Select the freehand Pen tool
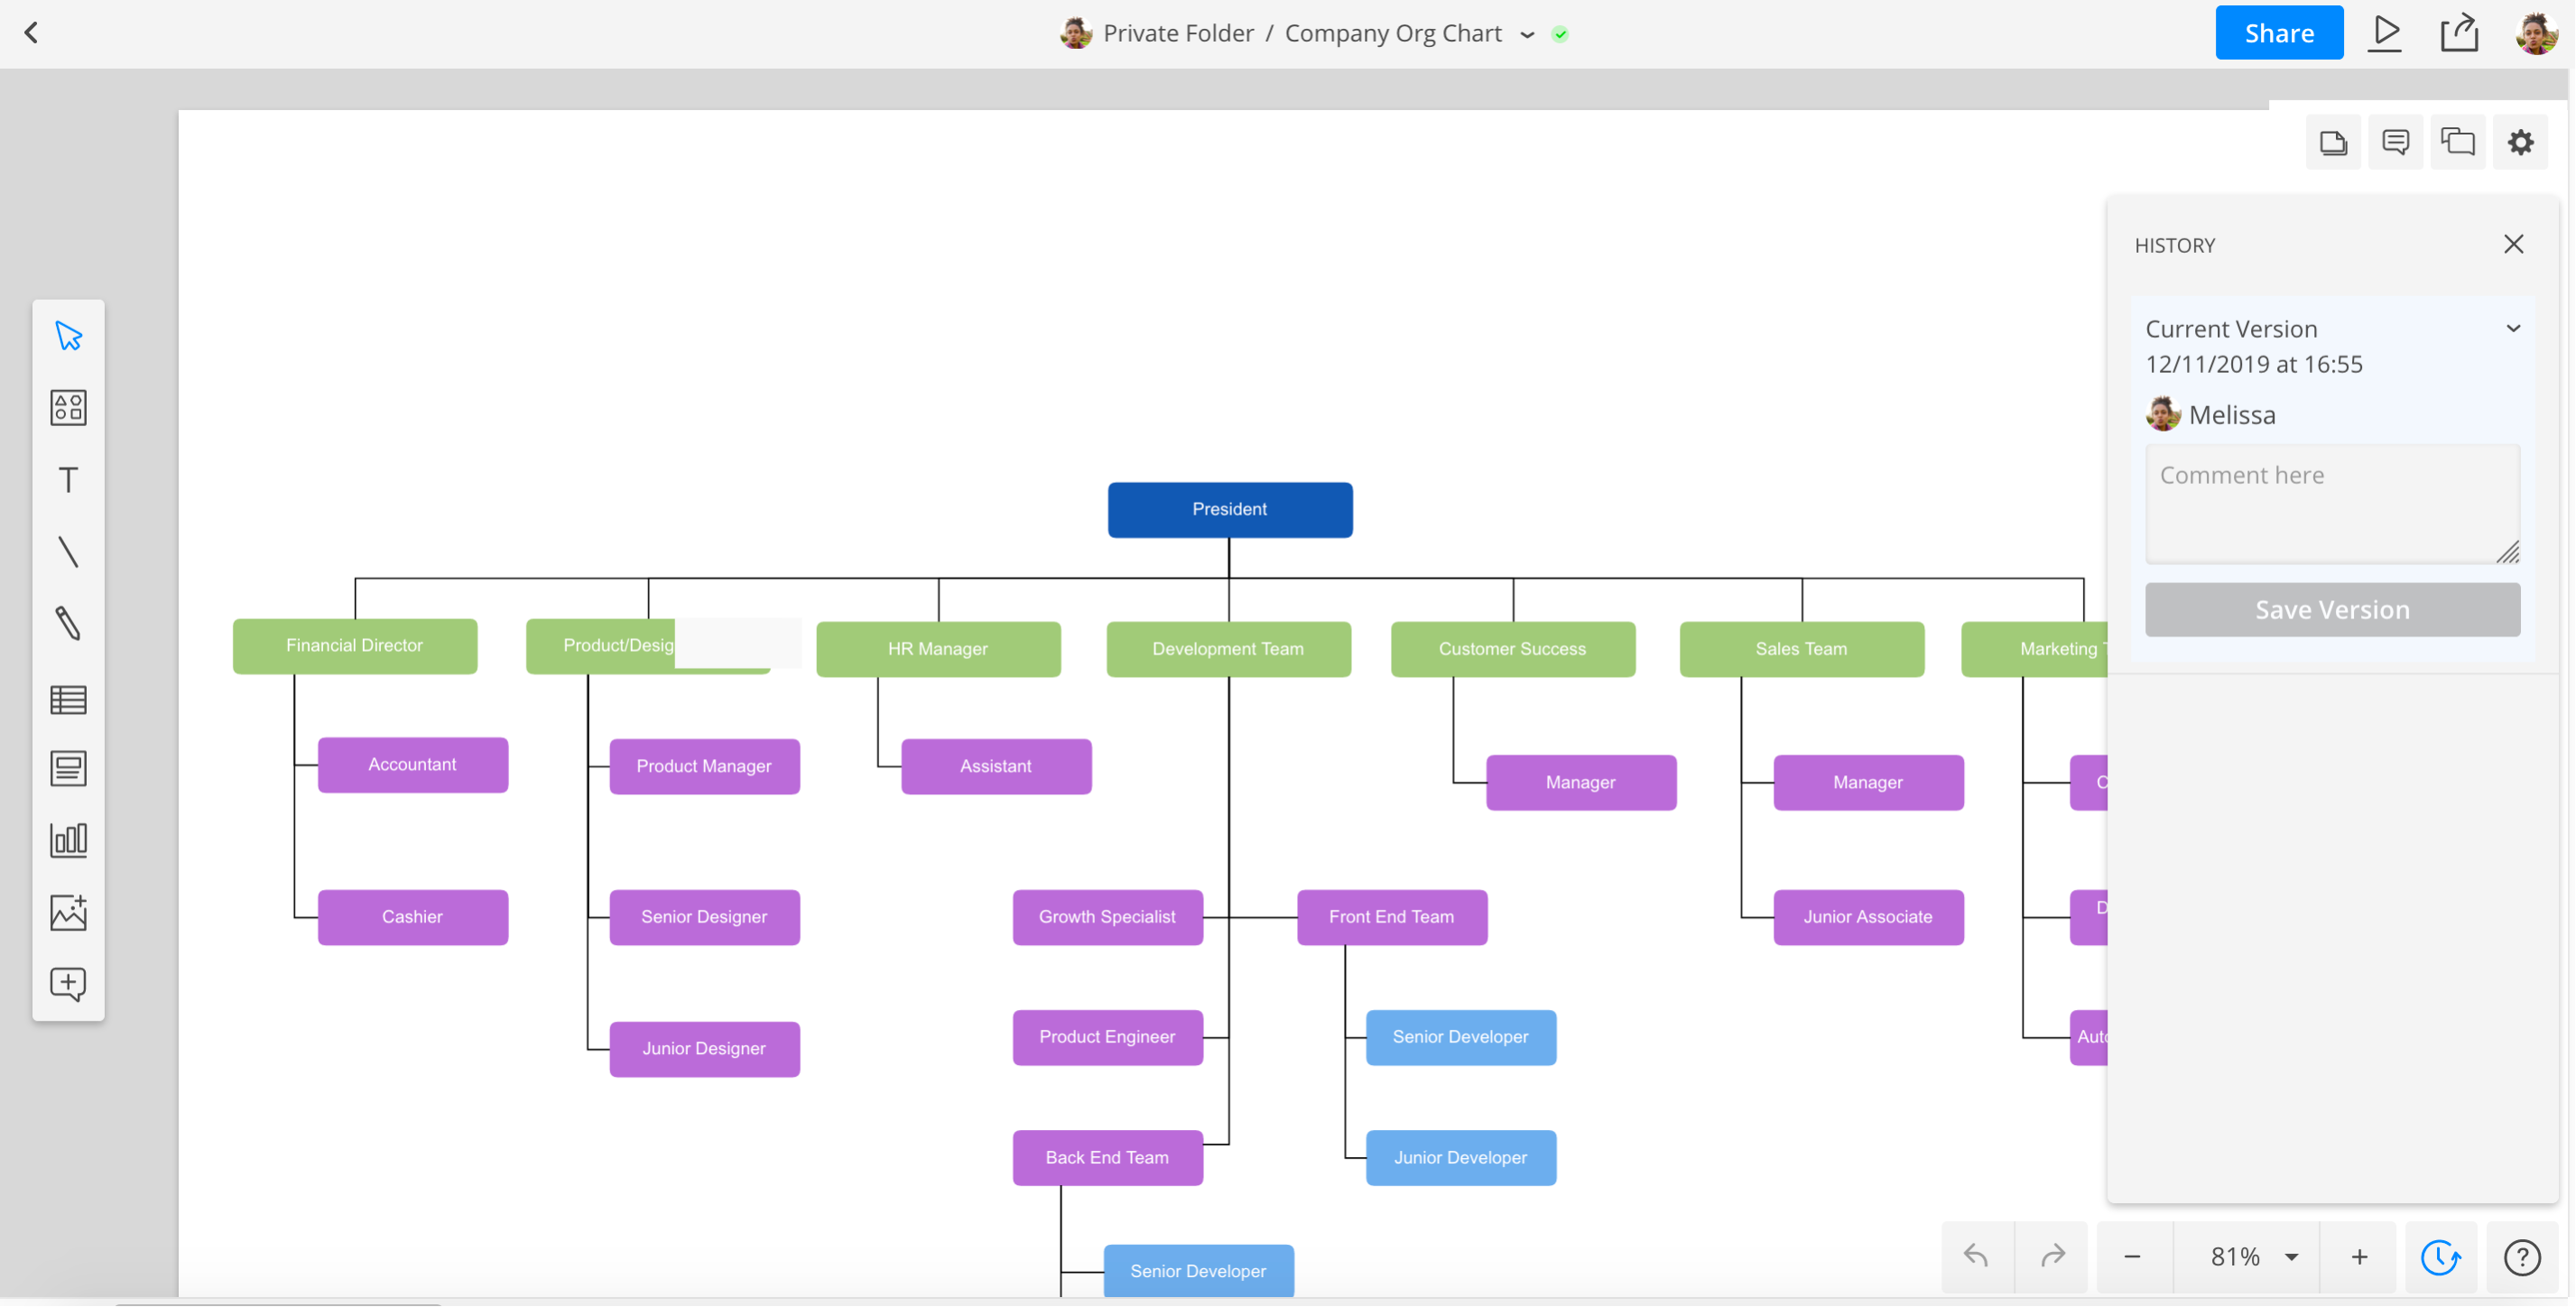Screen dimensions: 2576x1307 pos(68,624)
